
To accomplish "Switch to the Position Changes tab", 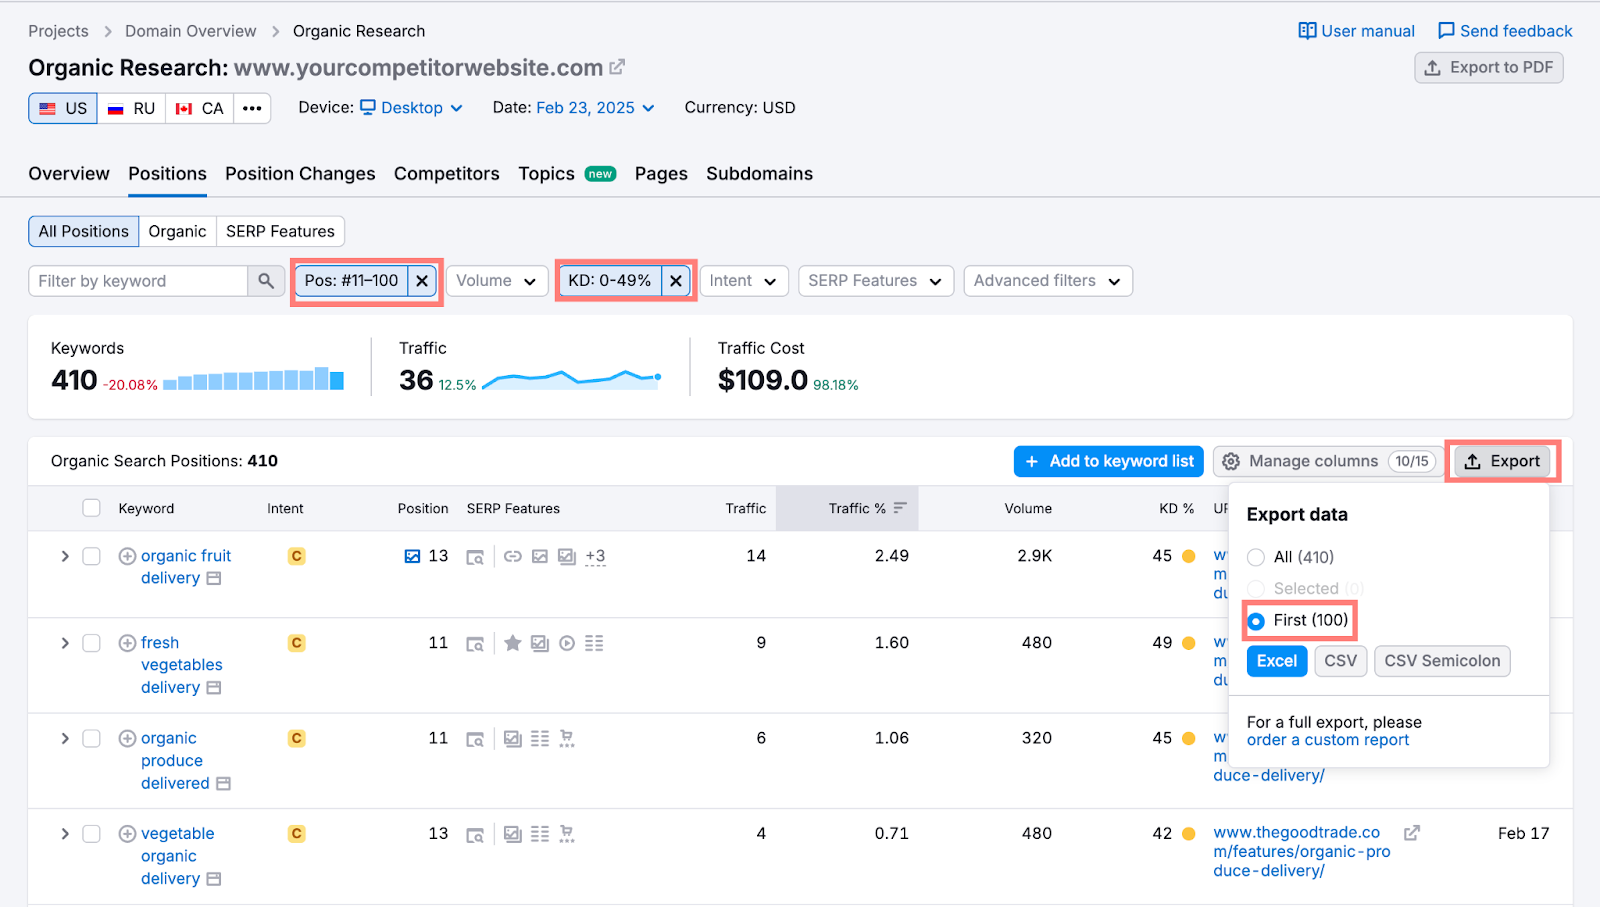I will (300, 174).
